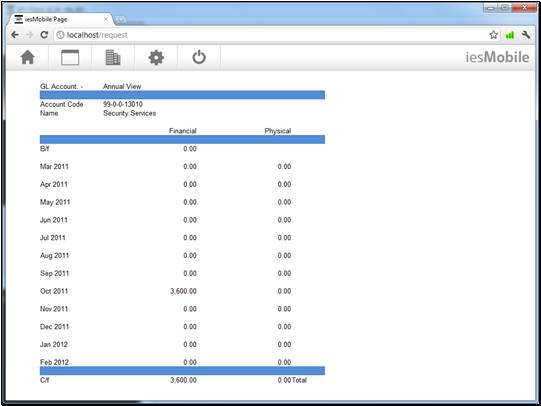Click the Mar 2011 row label
Image resolution: width=541 pixels, height=406 pixels.
54,167
